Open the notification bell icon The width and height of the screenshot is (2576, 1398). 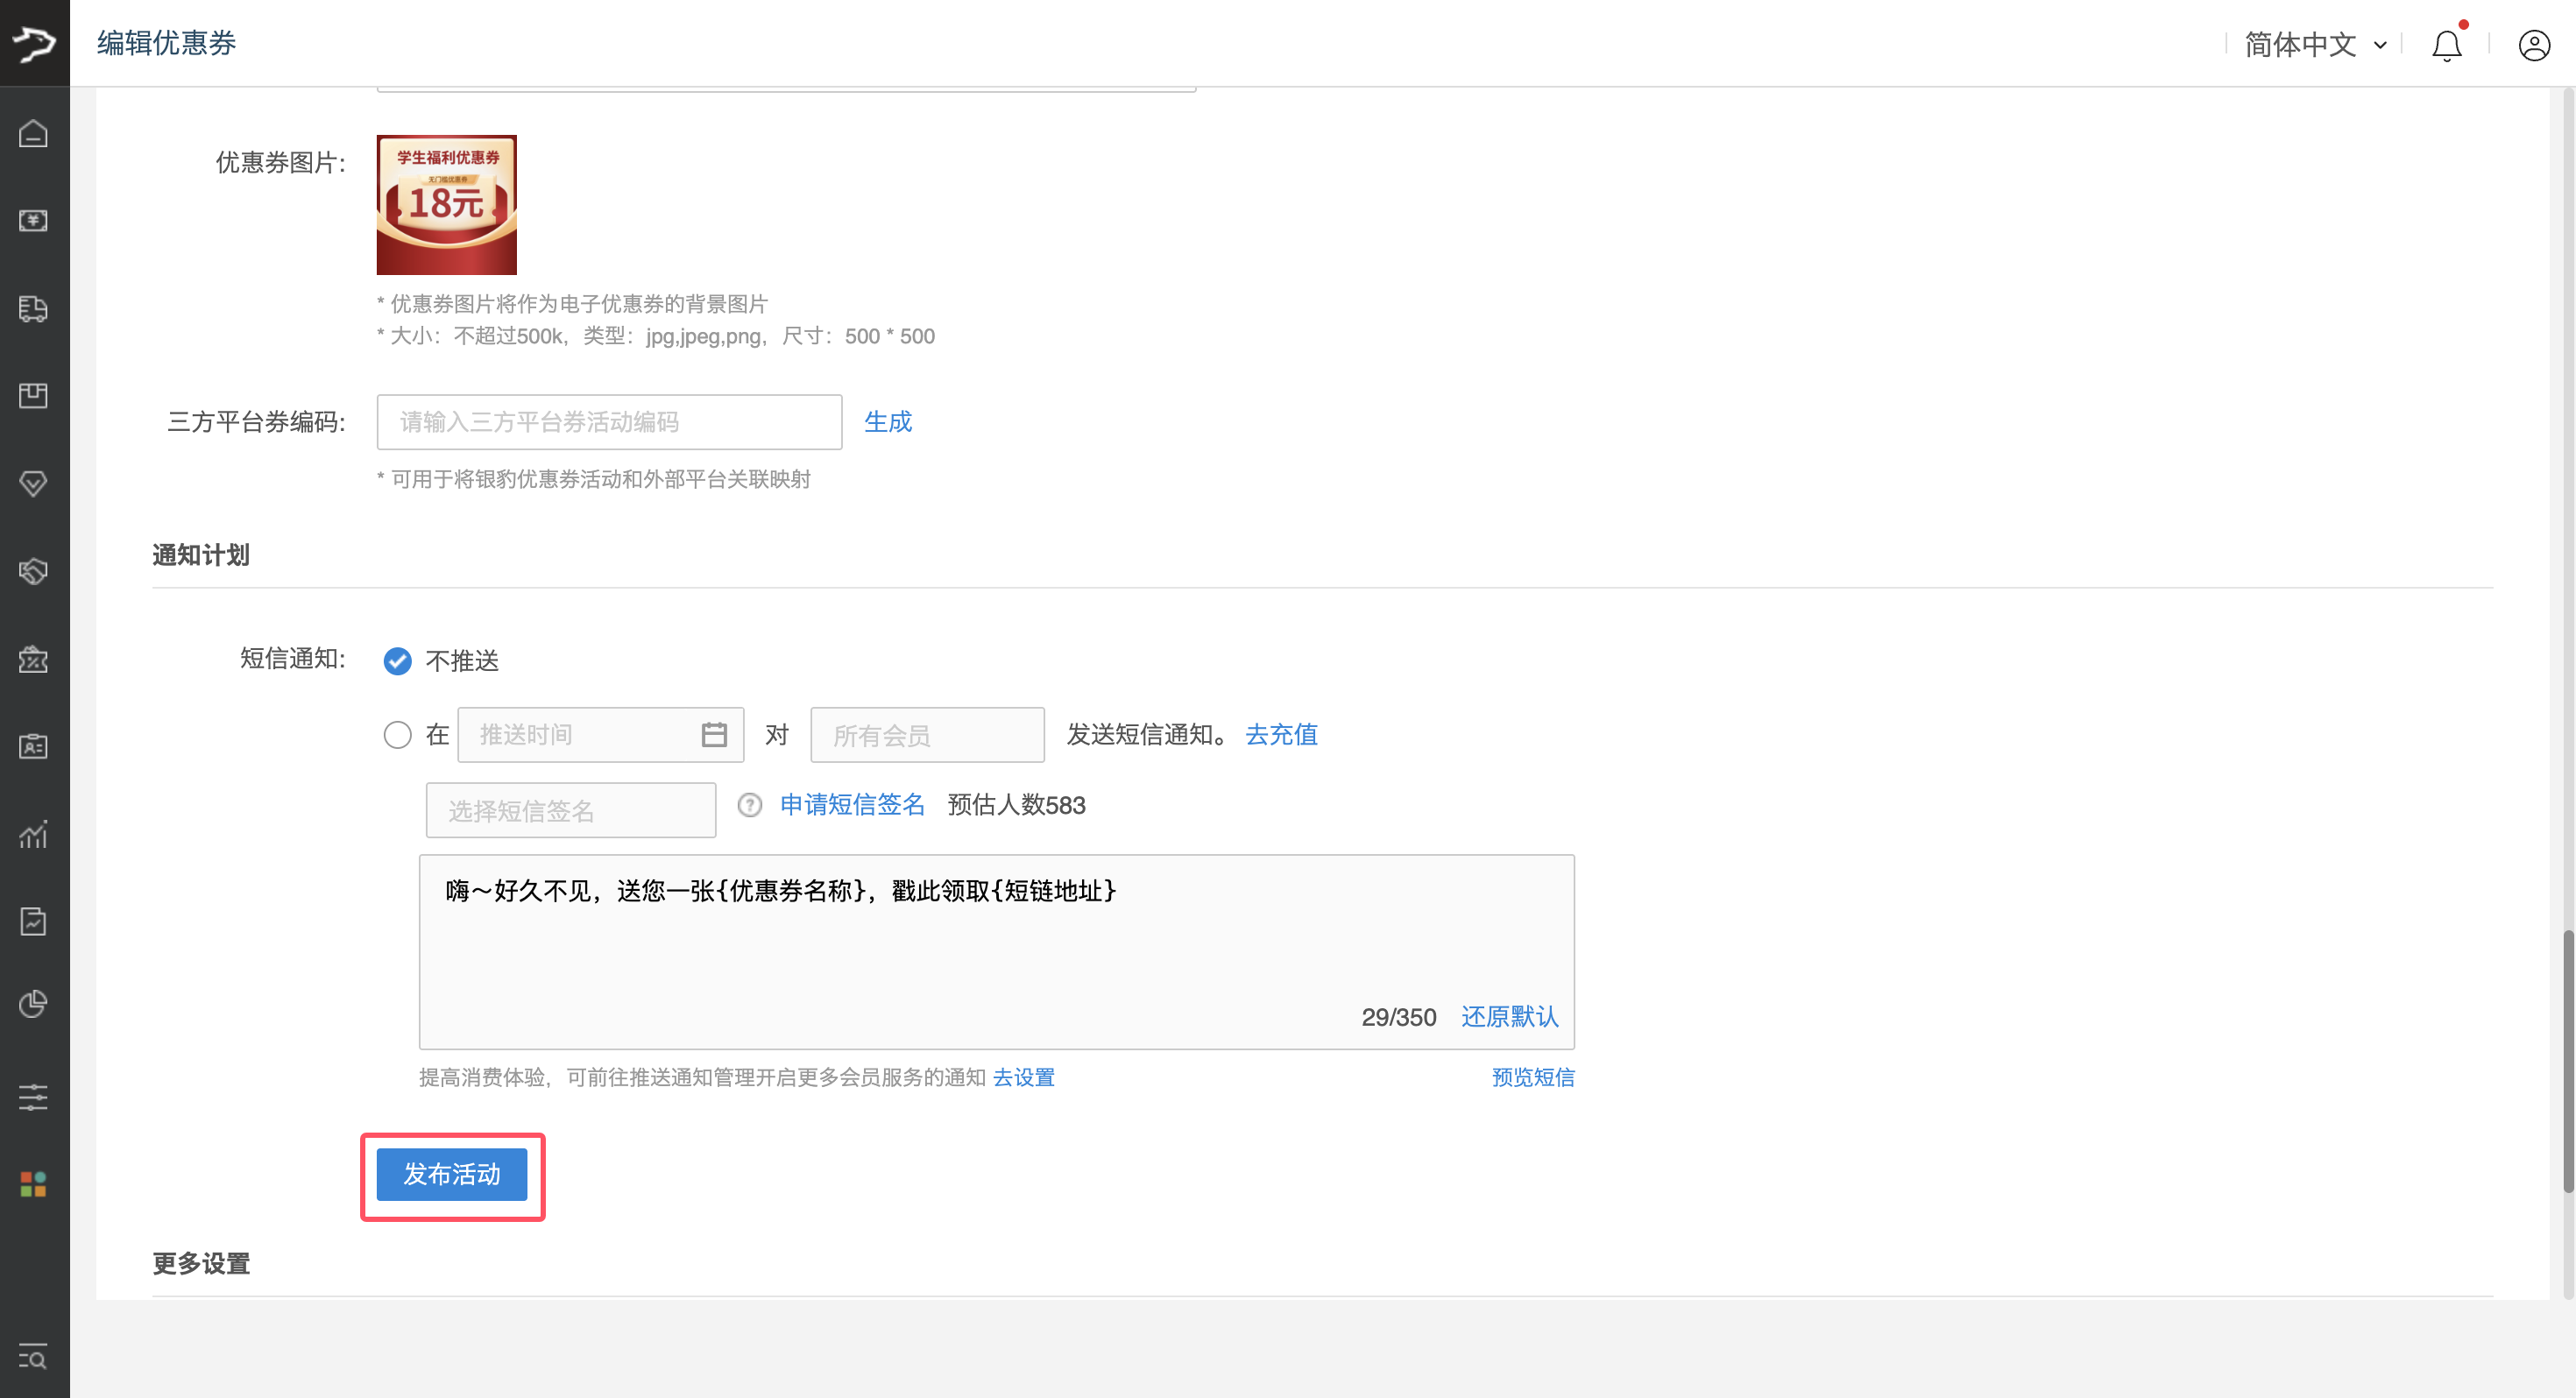pyautogui.click(x=2446, y=45)
